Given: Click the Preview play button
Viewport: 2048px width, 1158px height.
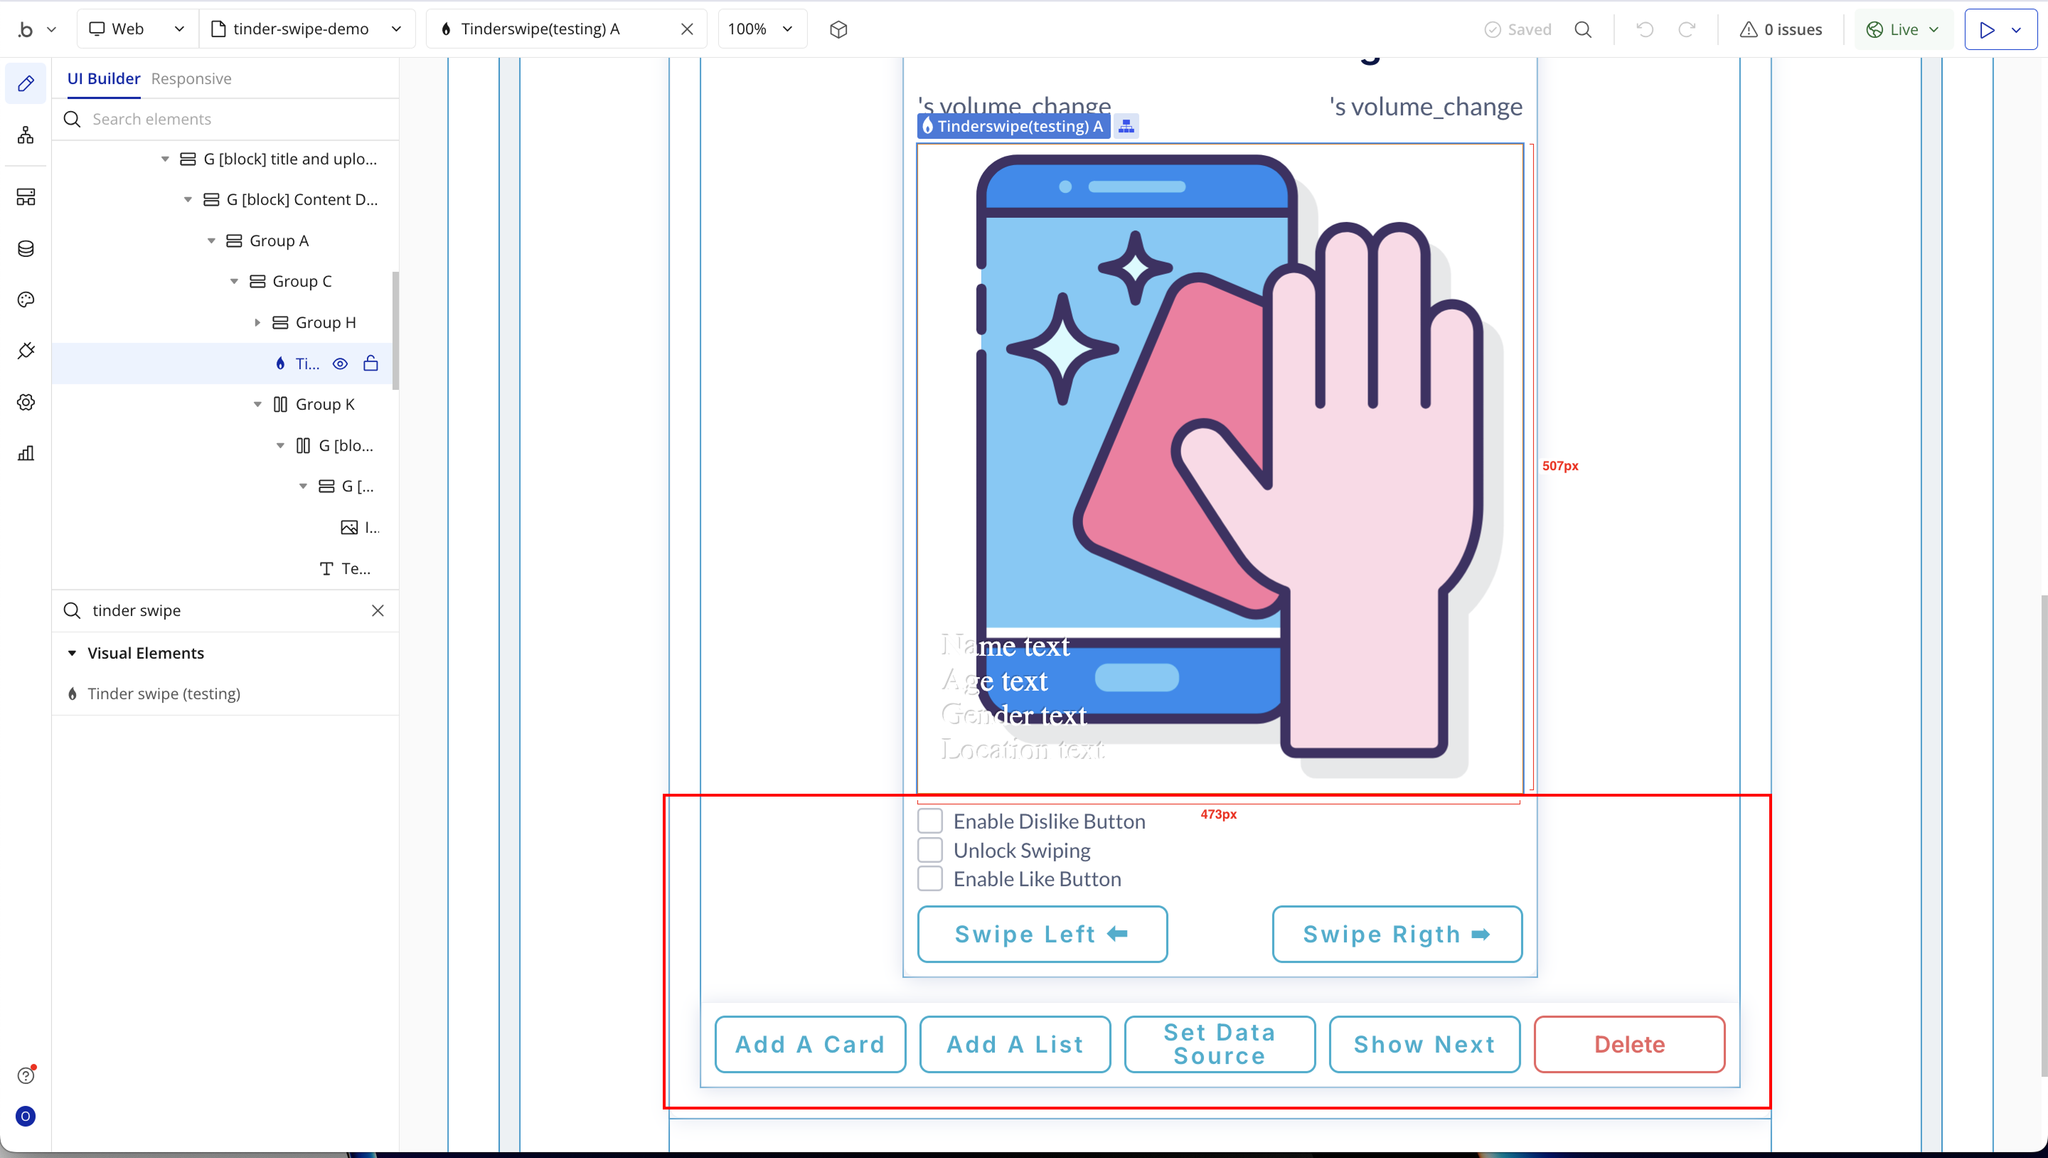Looking at the screenshot, I should (x=1987, y=29).
